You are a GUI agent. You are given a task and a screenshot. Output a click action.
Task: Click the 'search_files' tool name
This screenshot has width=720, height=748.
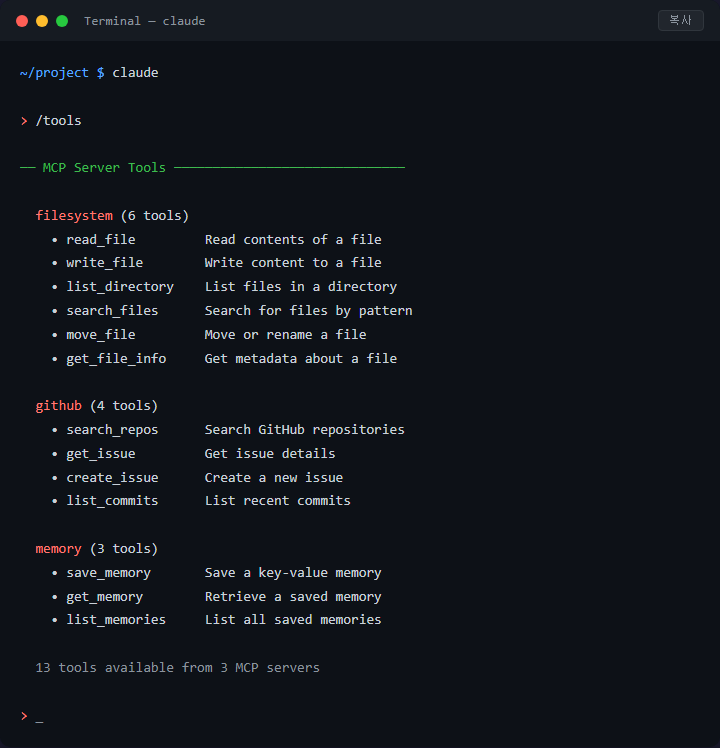(112, 311)
